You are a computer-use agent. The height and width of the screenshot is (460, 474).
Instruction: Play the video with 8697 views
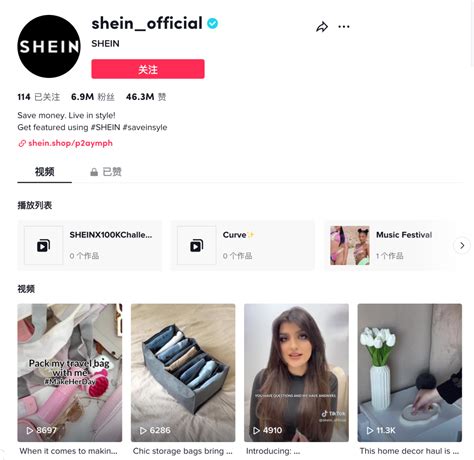[x=70, y=372]
